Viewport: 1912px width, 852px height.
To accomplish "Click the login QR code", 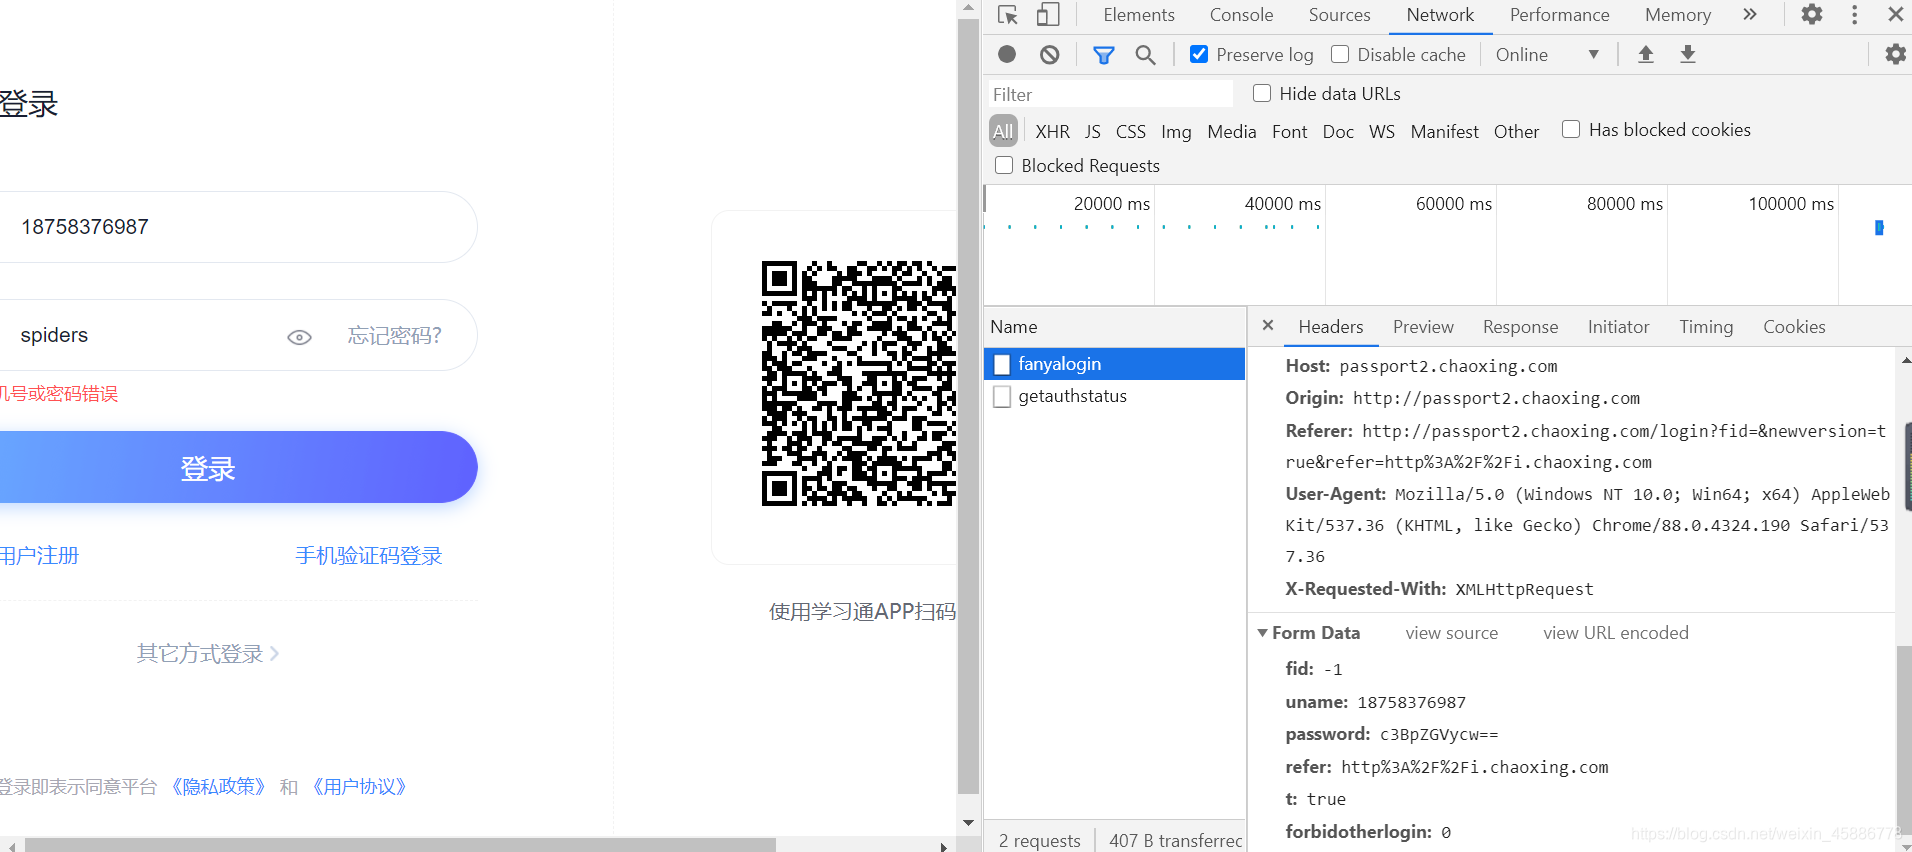I will (859, 384).
